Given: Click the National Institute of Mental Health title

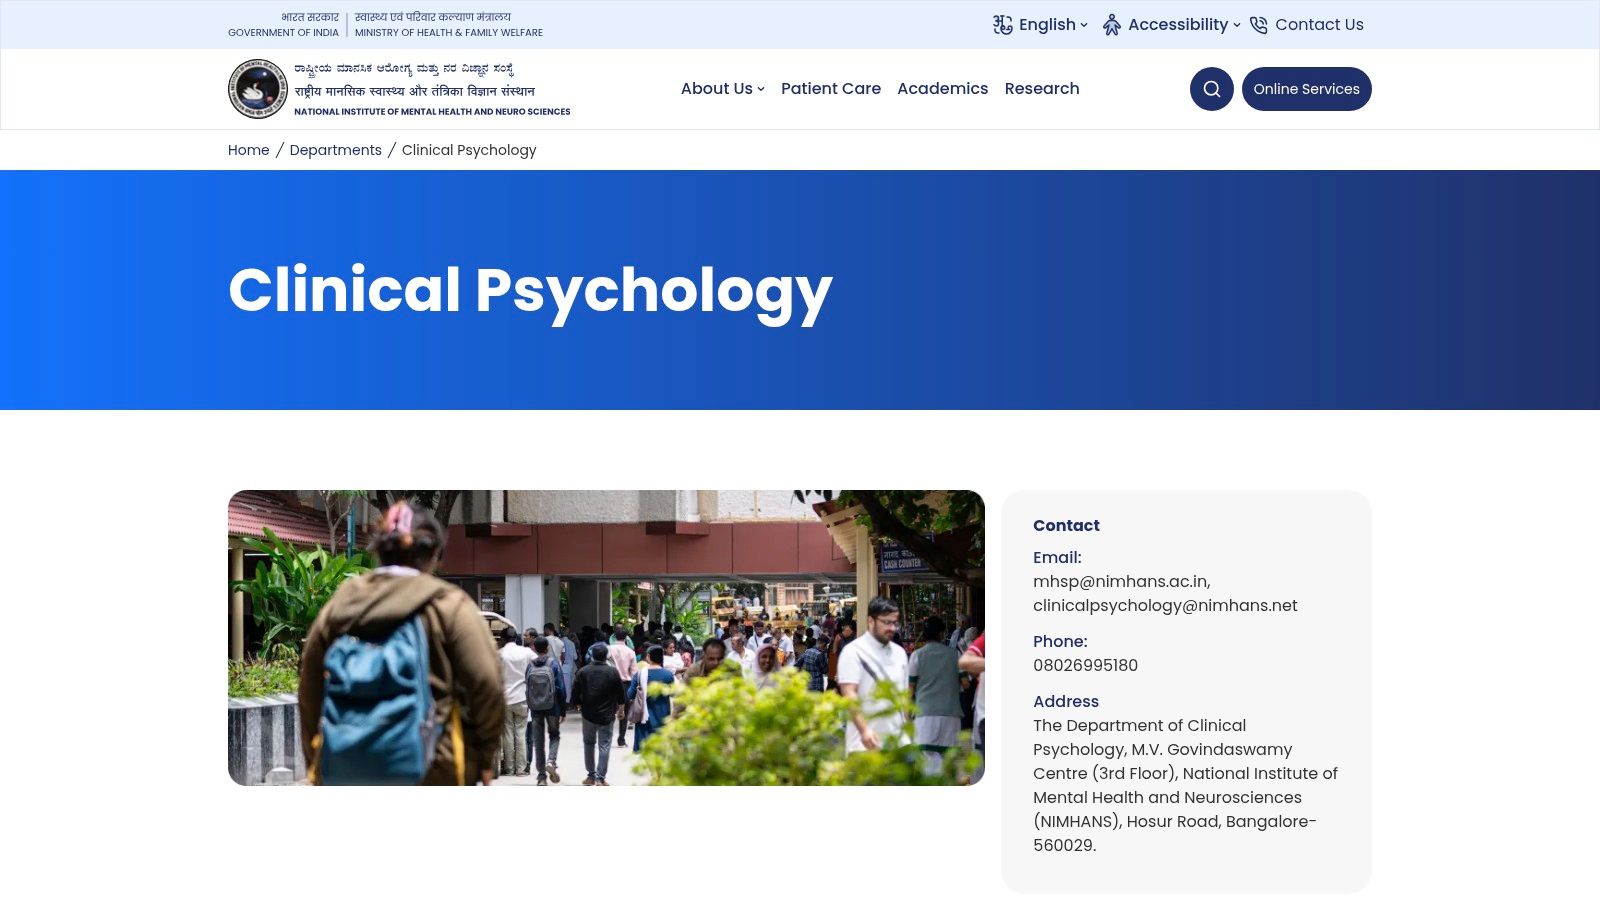Looking at the screenshot, I should pyautogui.click(x=432, y=112).
